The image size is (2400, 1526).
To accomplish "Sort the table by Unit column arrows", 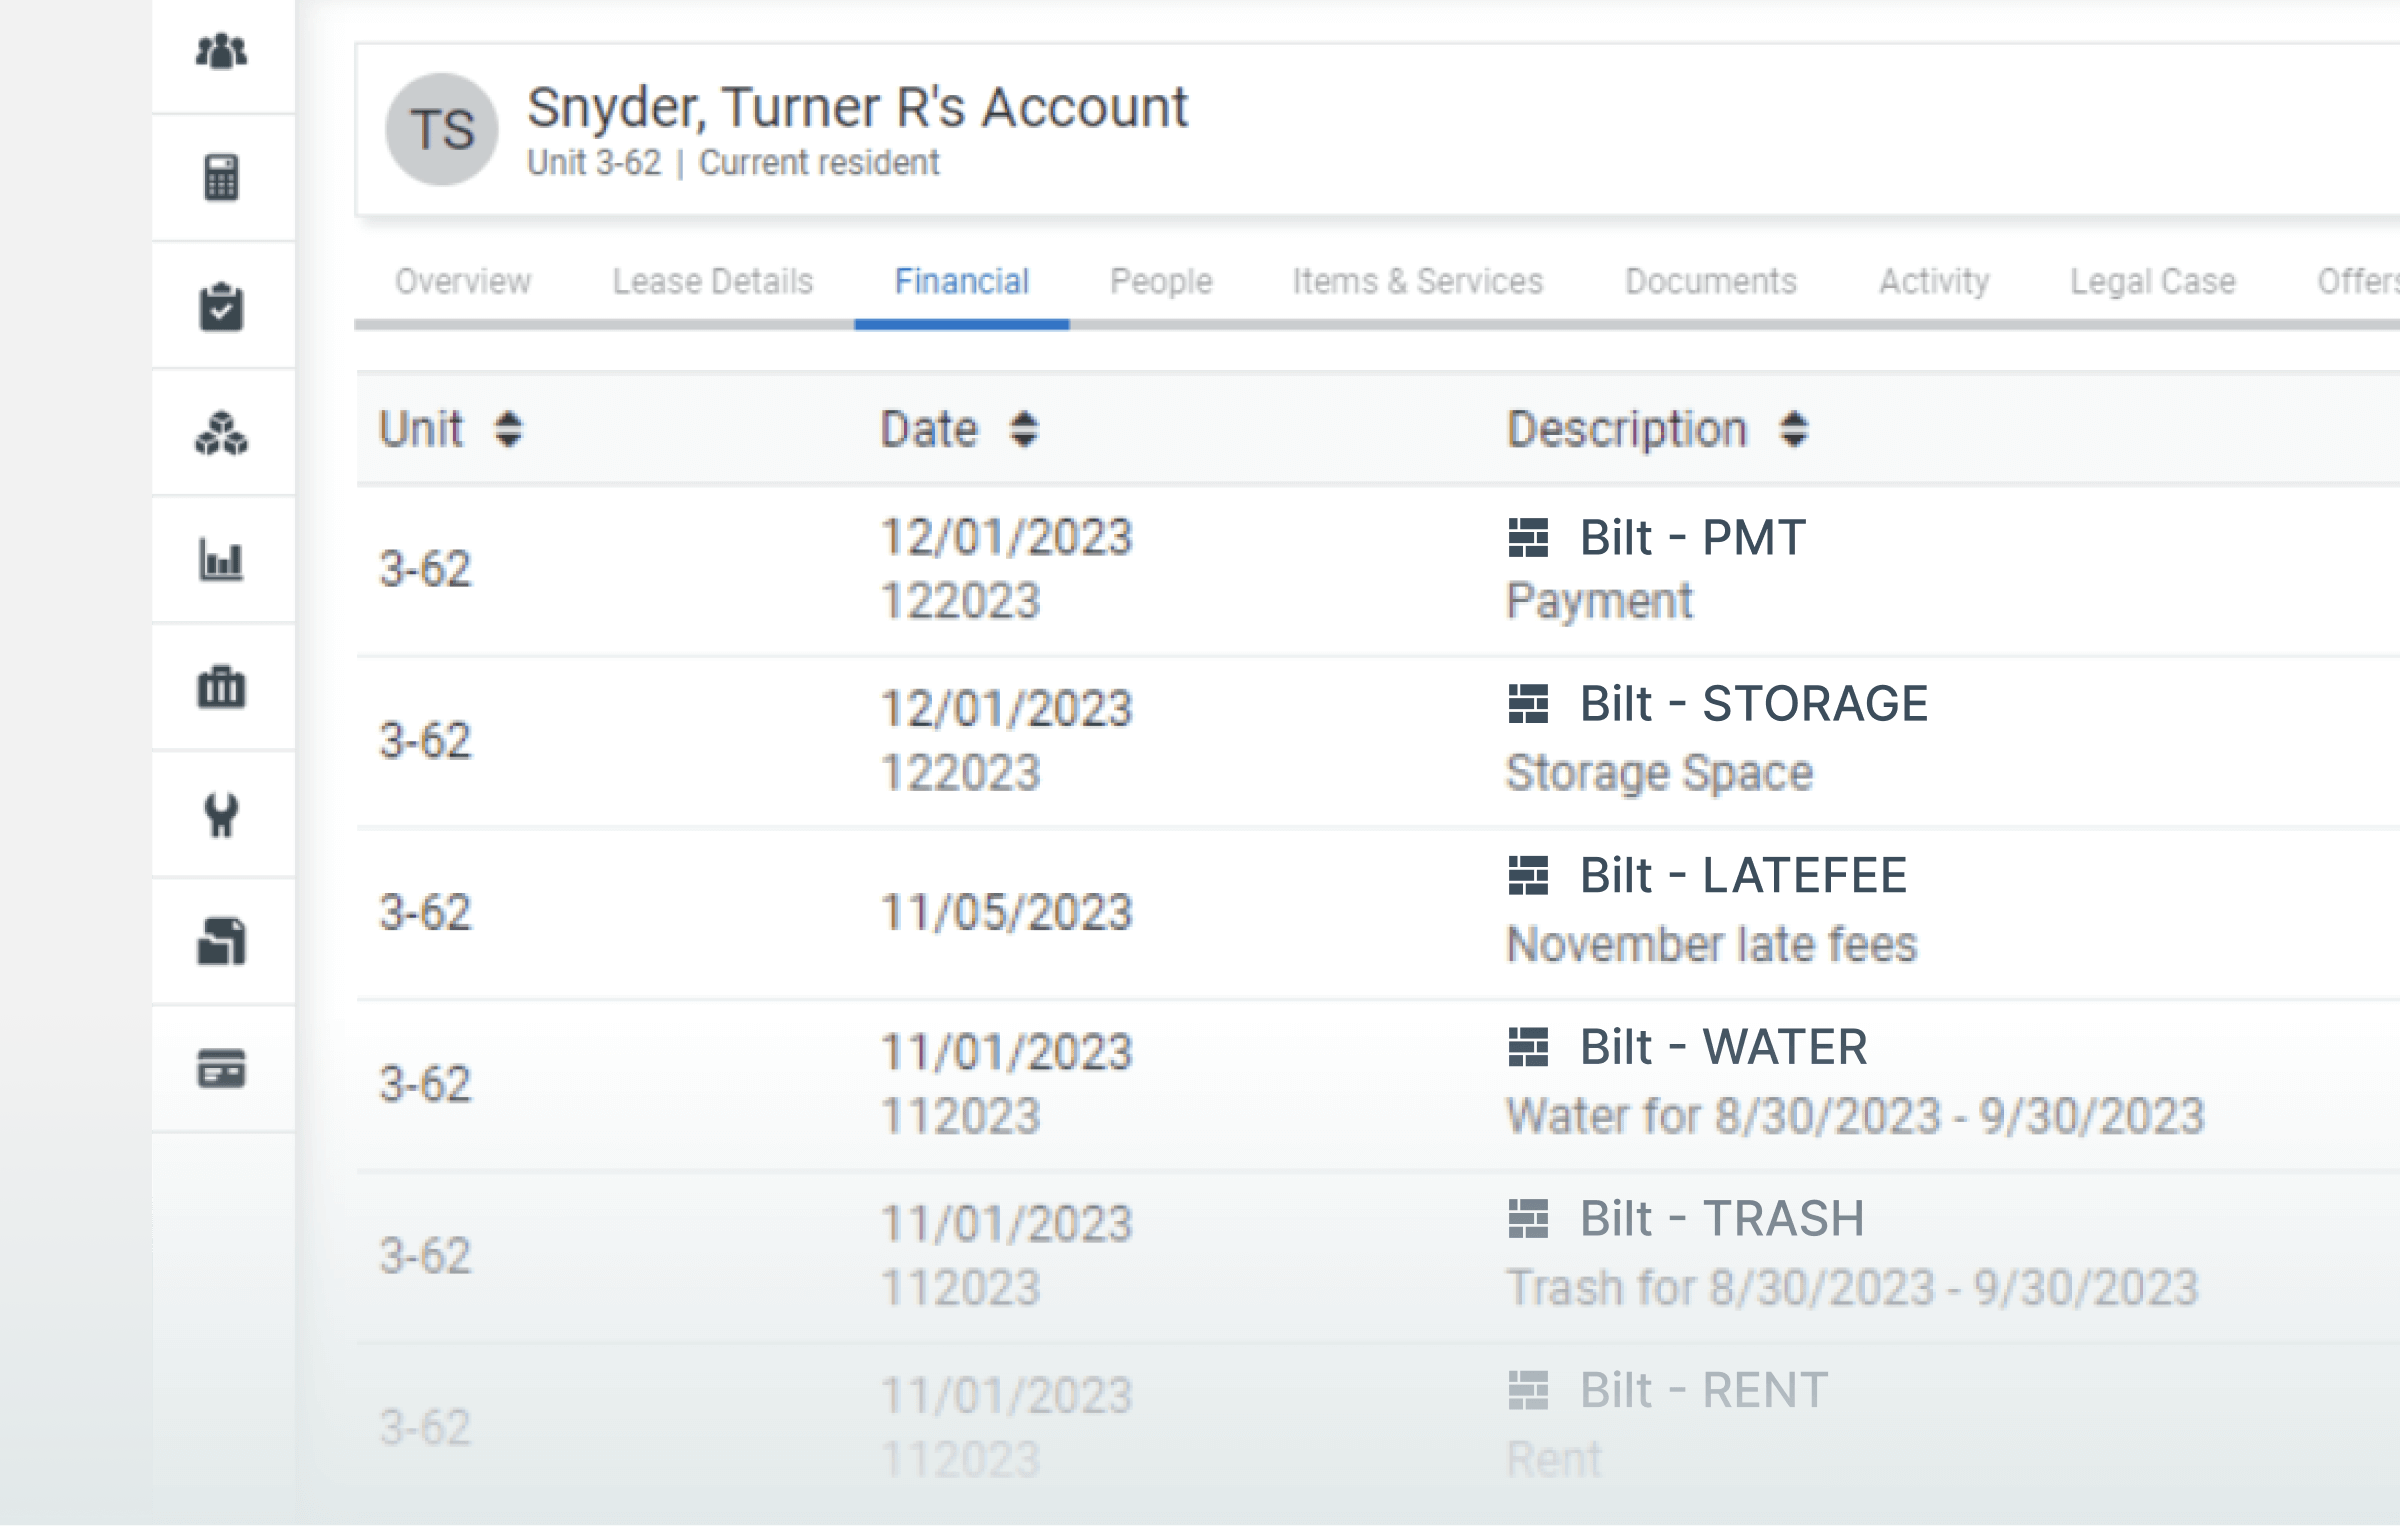I will click(x=508, y=430).
